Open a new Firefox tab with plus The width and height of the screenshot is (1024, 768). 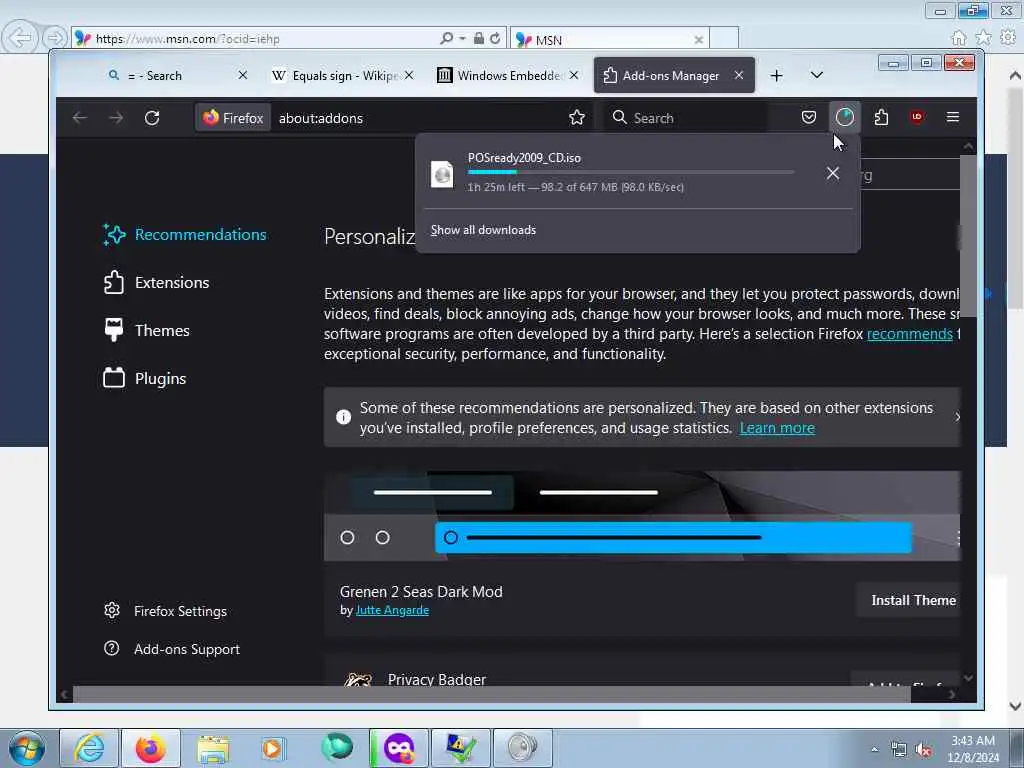coord(776,76)
